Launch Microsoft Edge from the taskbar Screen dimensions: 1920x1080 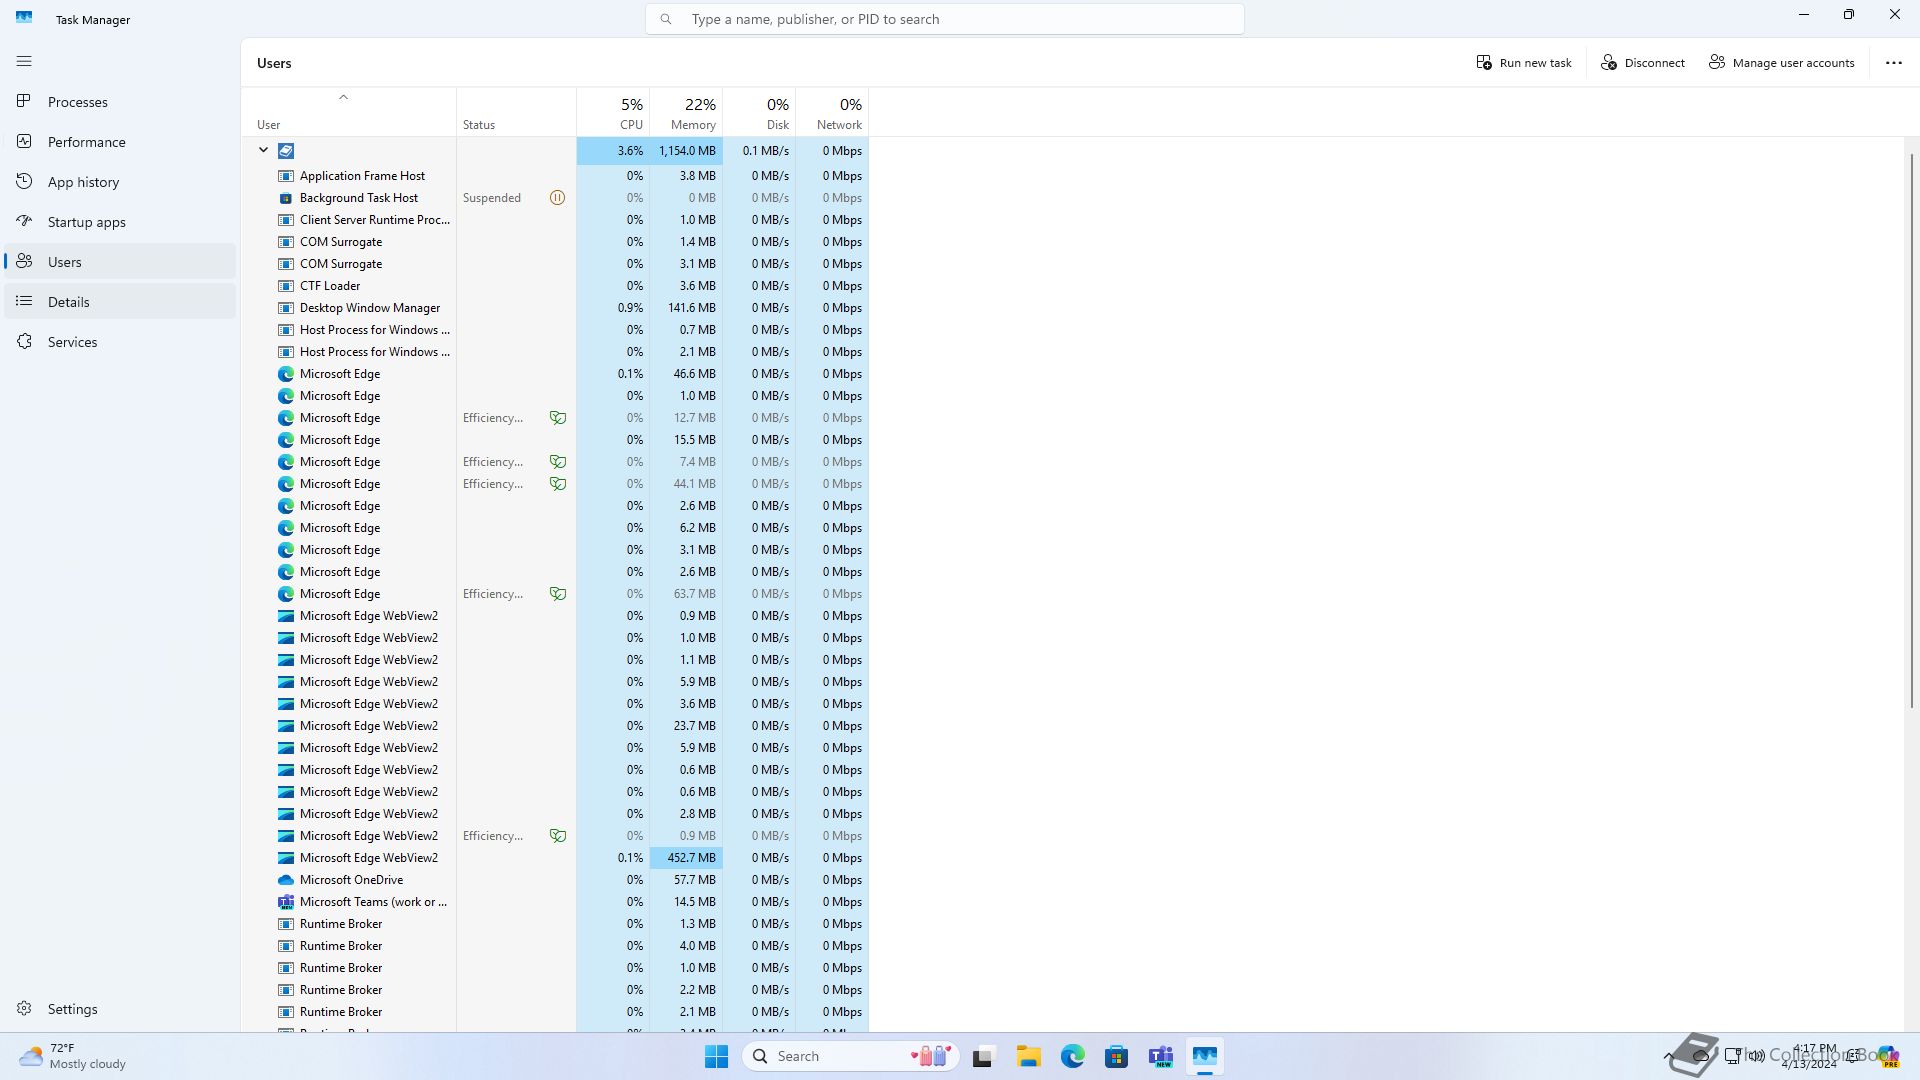click(x=1073, y=1056)
